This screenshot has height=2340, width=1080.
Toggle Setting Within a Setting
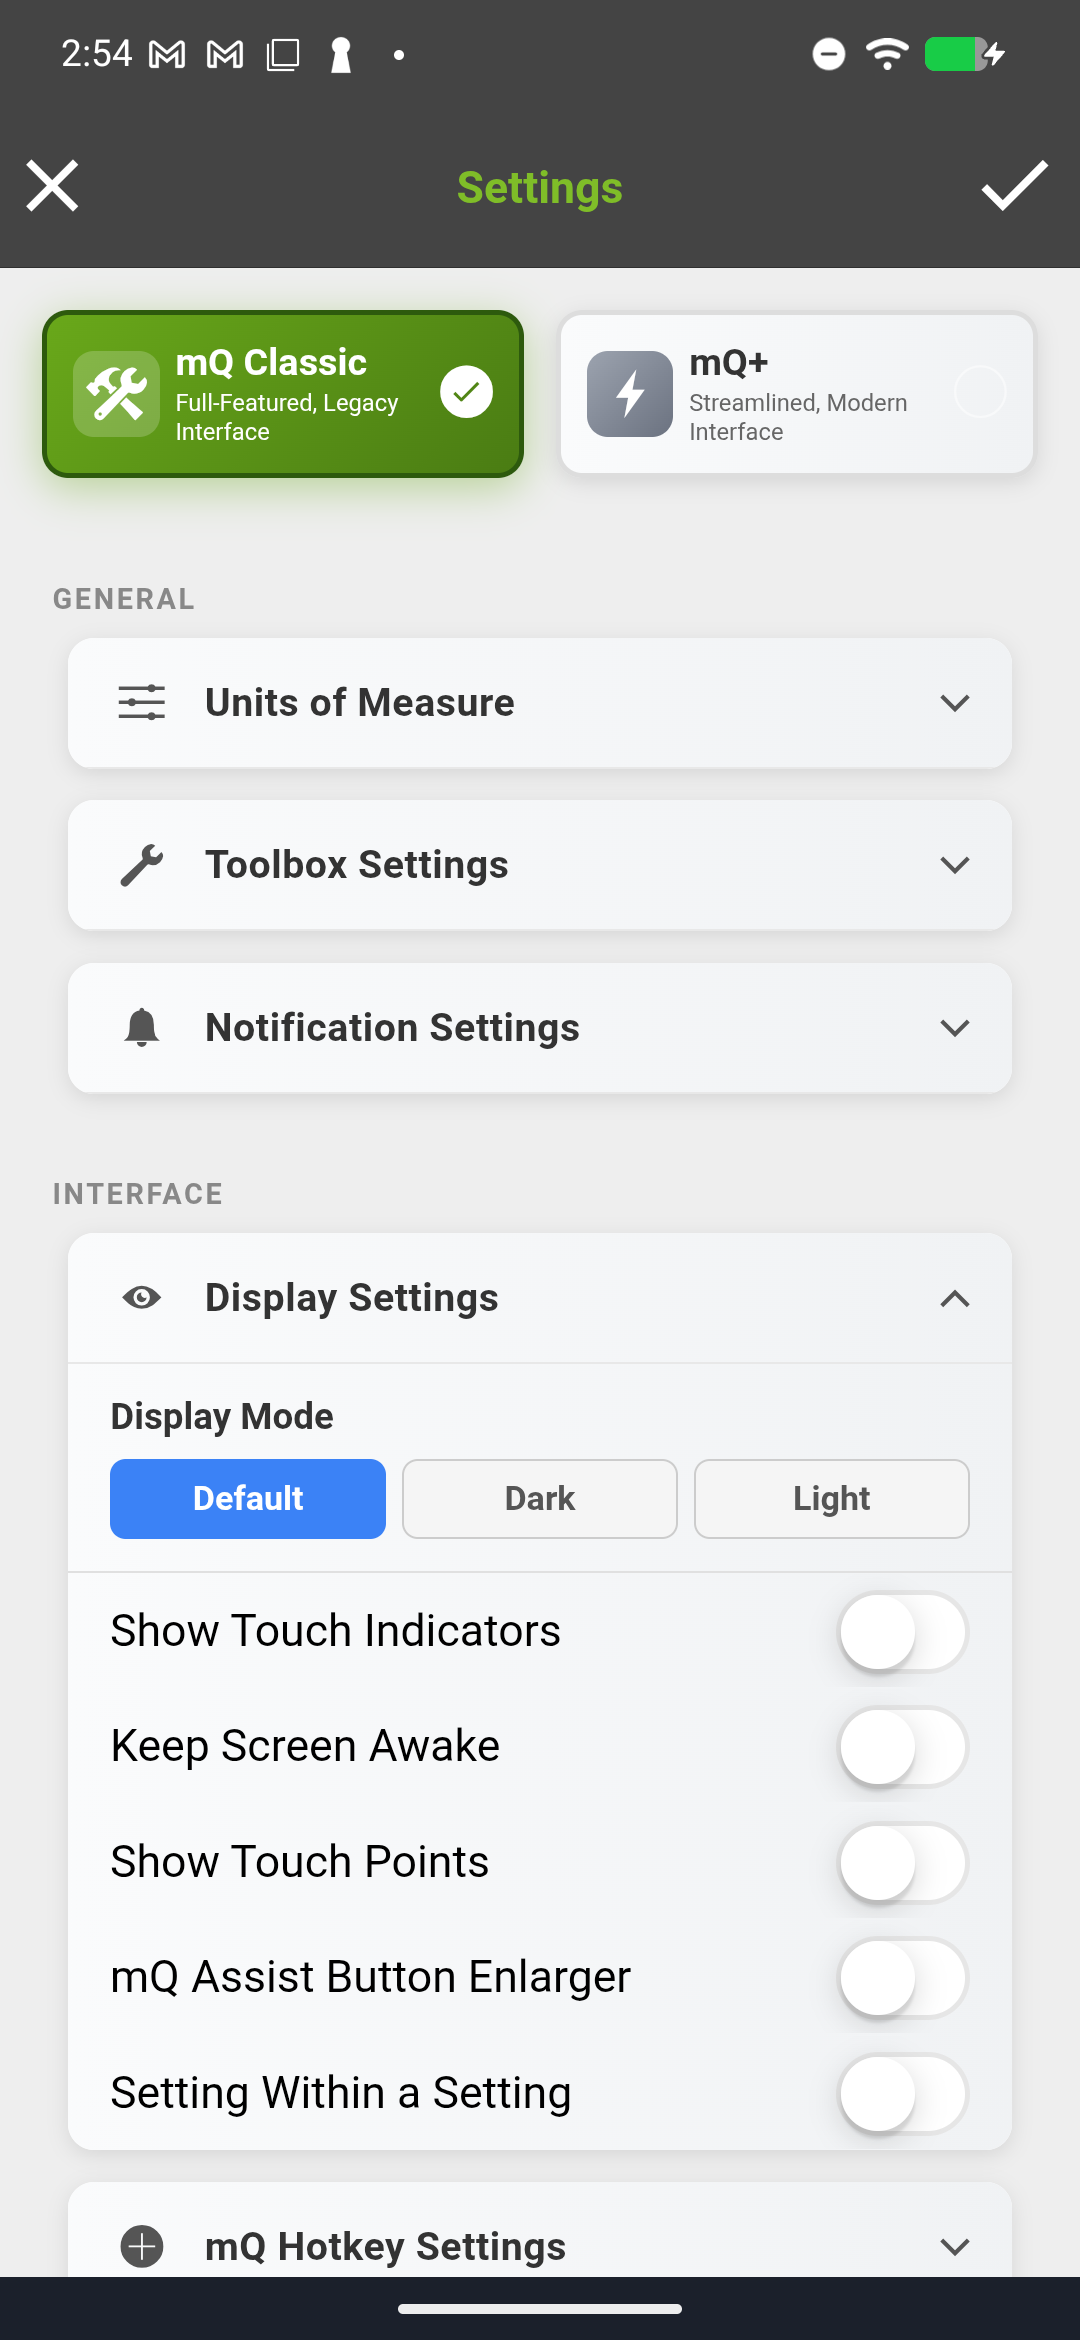pos(900,2092)
